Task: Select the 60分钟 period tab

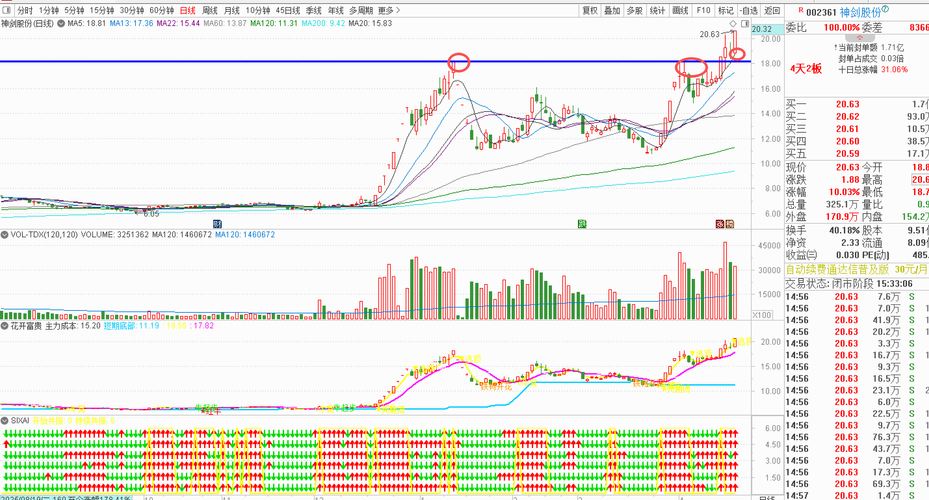Action: (x=161, y=11)
